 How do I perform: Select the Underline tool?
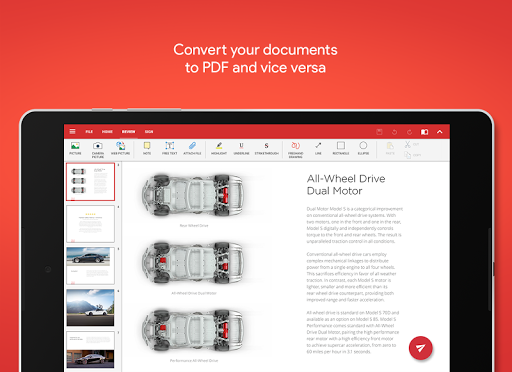point(241,148)
